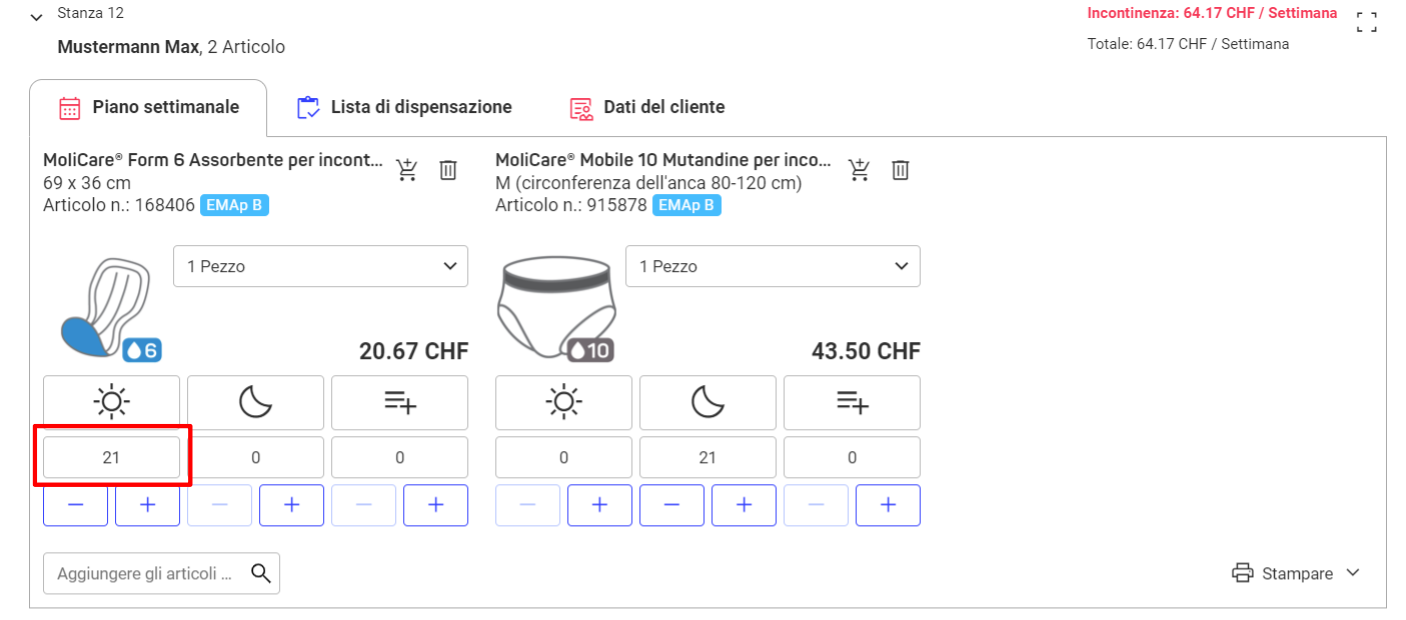1406x620 pixels.
Task: Increase the Mobile 10 night quantity
Action: pyautogui.click(x=743, y=505)
